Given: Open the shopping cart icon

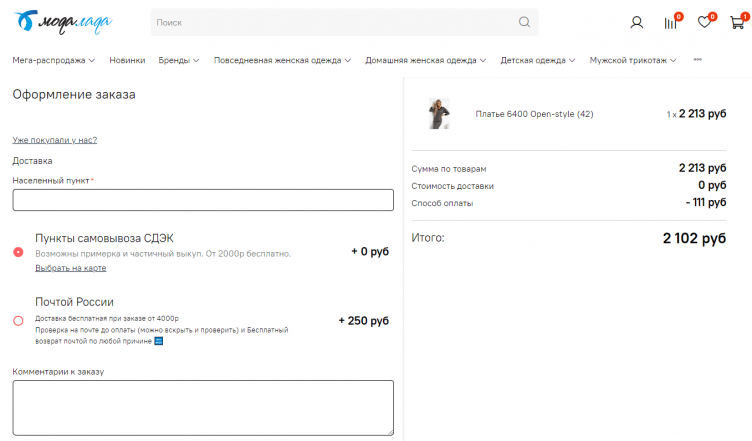Looking at the screenshot, I should coord(737,23).
